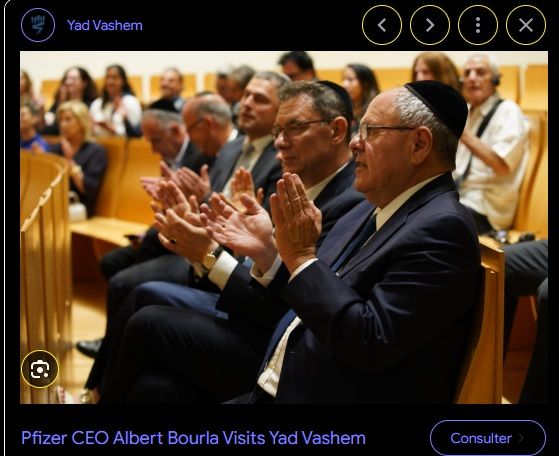Visit the page via the Consulter link
Viewport: 559px width, 456px height.
pyautogui.click(x=488, y=438)
